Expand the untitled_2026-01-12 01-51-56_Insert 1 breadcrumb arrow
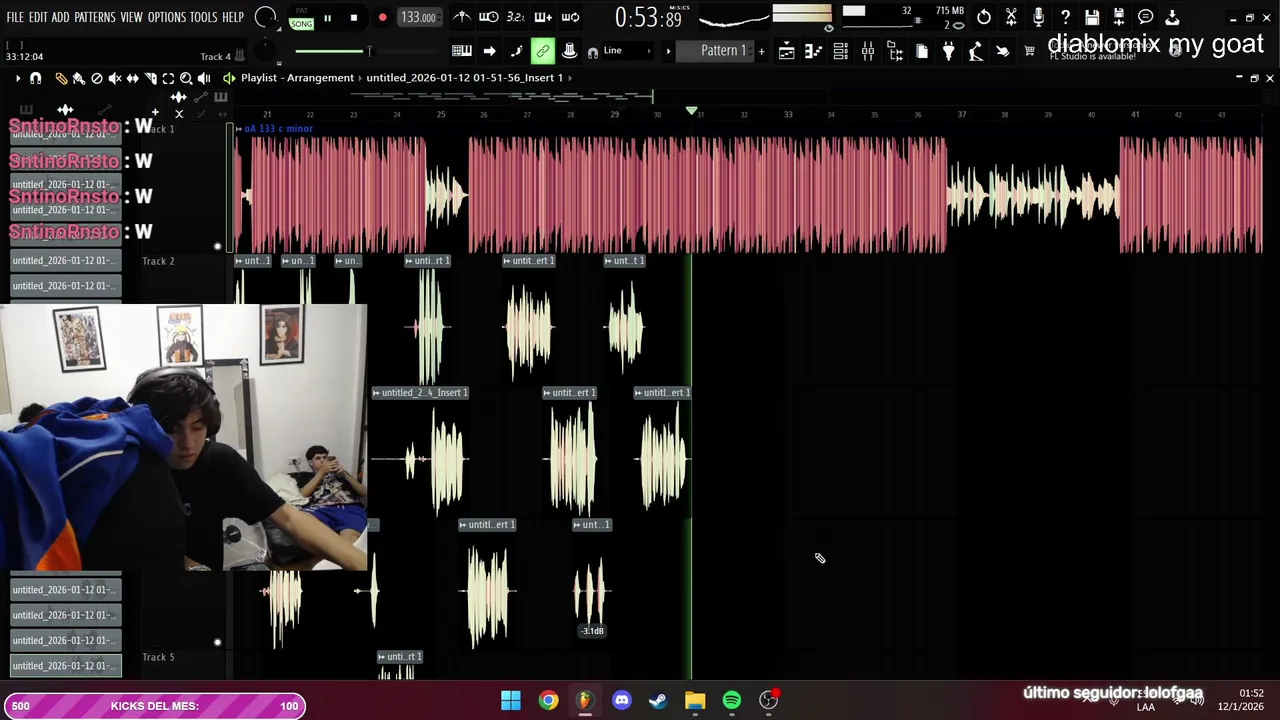1280x720 pixels. [x=568, y=78]
